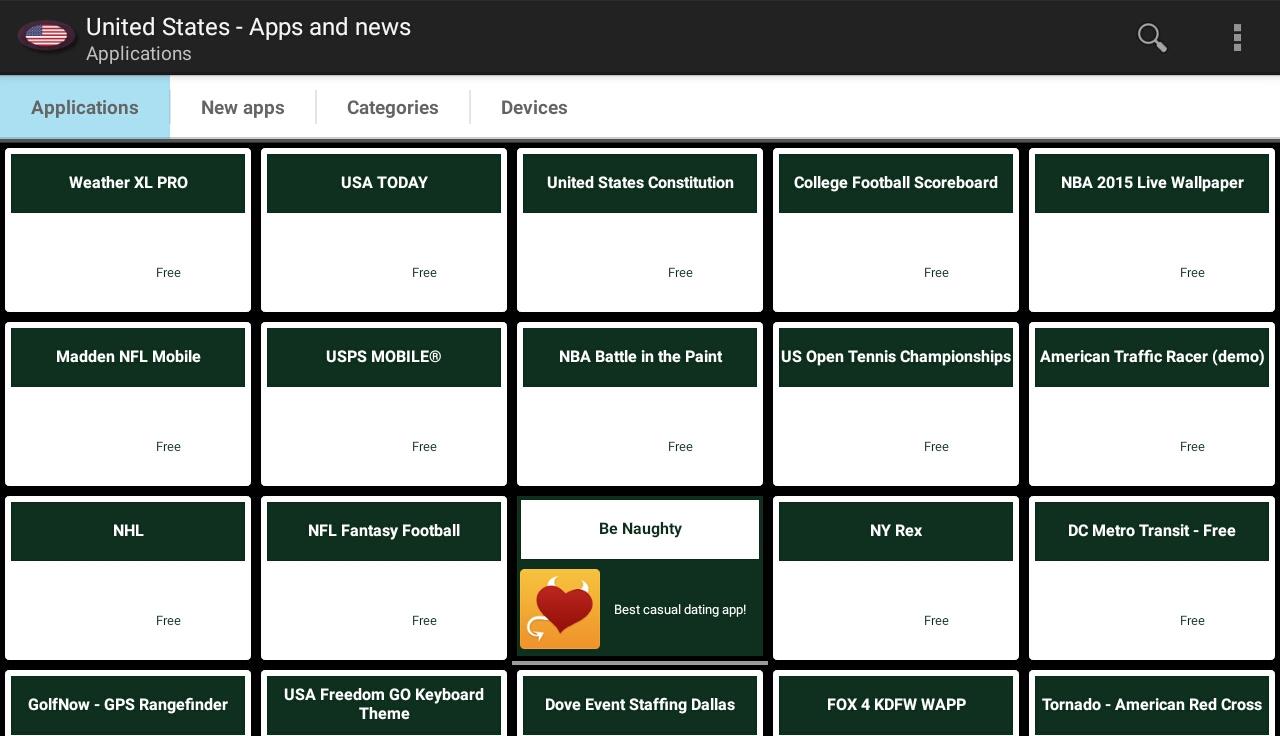Switch to the New apps tab
1280x736 pixels.
tap(243, 107)
